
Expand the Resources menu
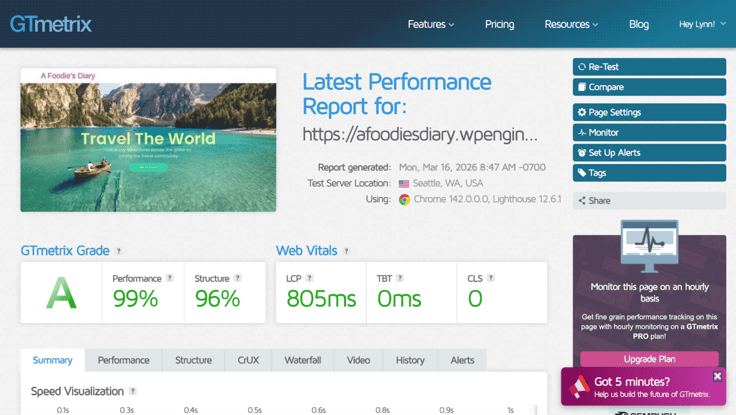click(571, 24)
